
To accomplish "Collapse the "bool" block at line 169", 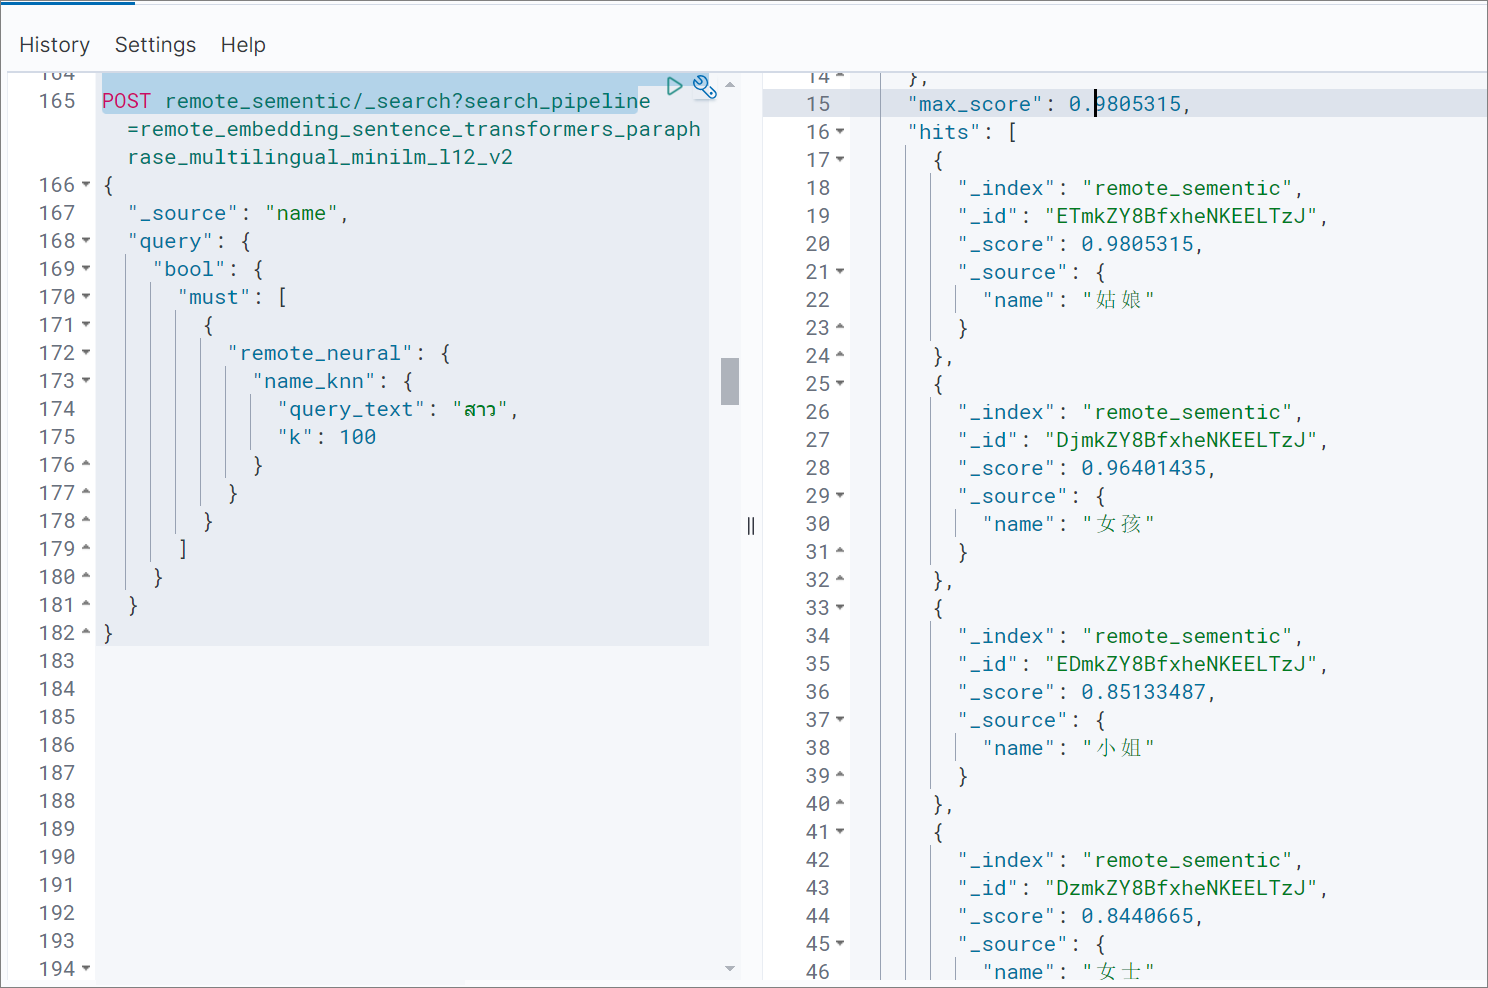I will pyautogui.click(x=86, y=269).
